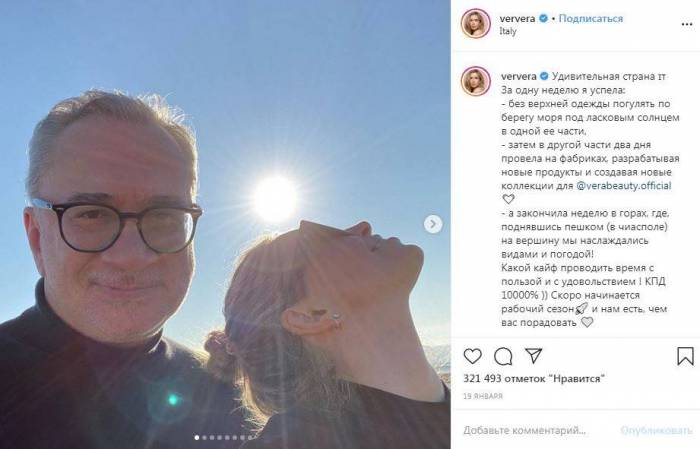Screen dimensions: 700x449
Task: View list of 321 493 likes
Action: (534, 378)
